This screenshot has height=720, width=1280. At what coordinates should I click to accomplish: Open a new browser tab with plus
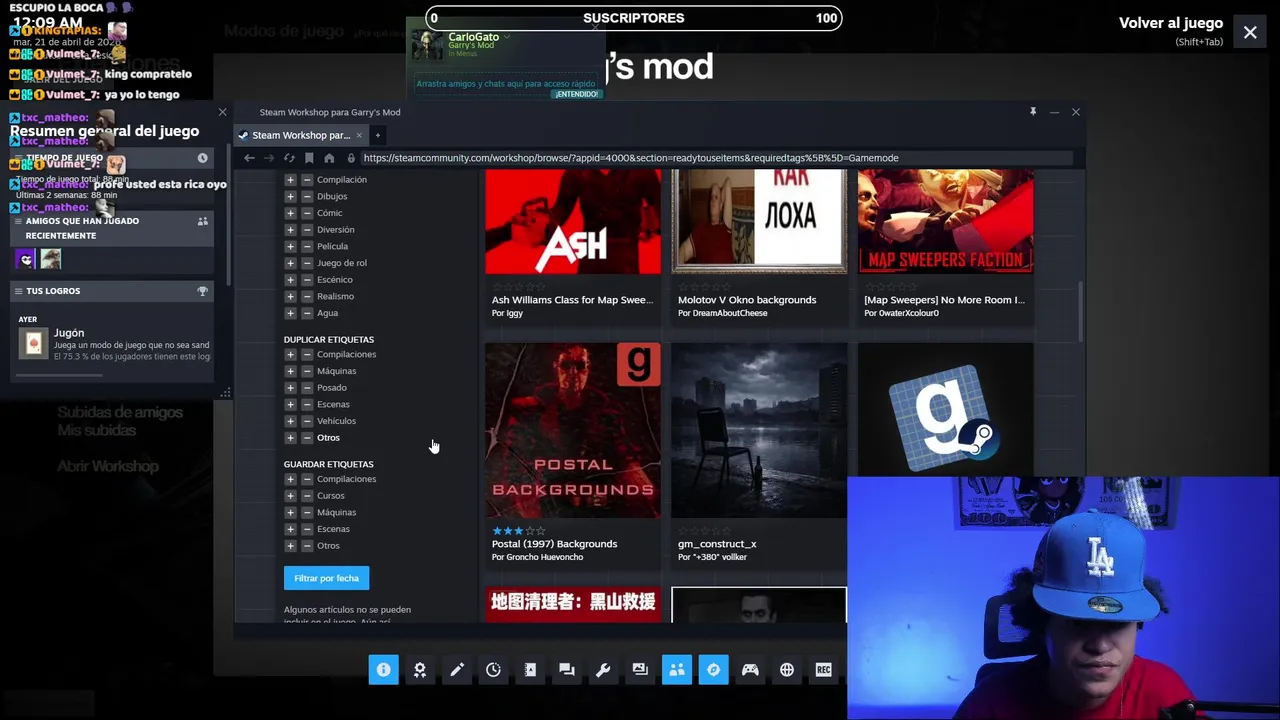[378, 135]
